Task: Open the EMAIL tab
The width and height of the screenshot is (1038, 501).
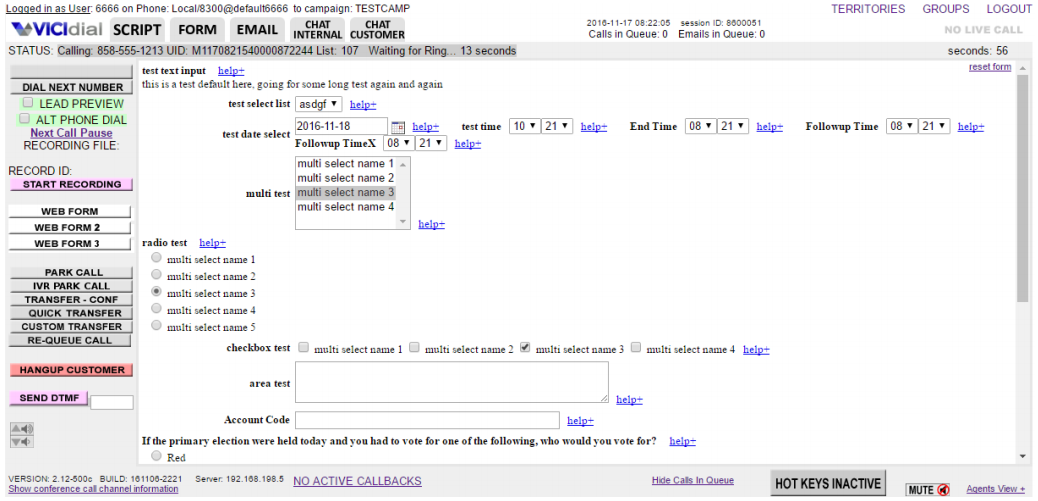Action: [257, 29]
